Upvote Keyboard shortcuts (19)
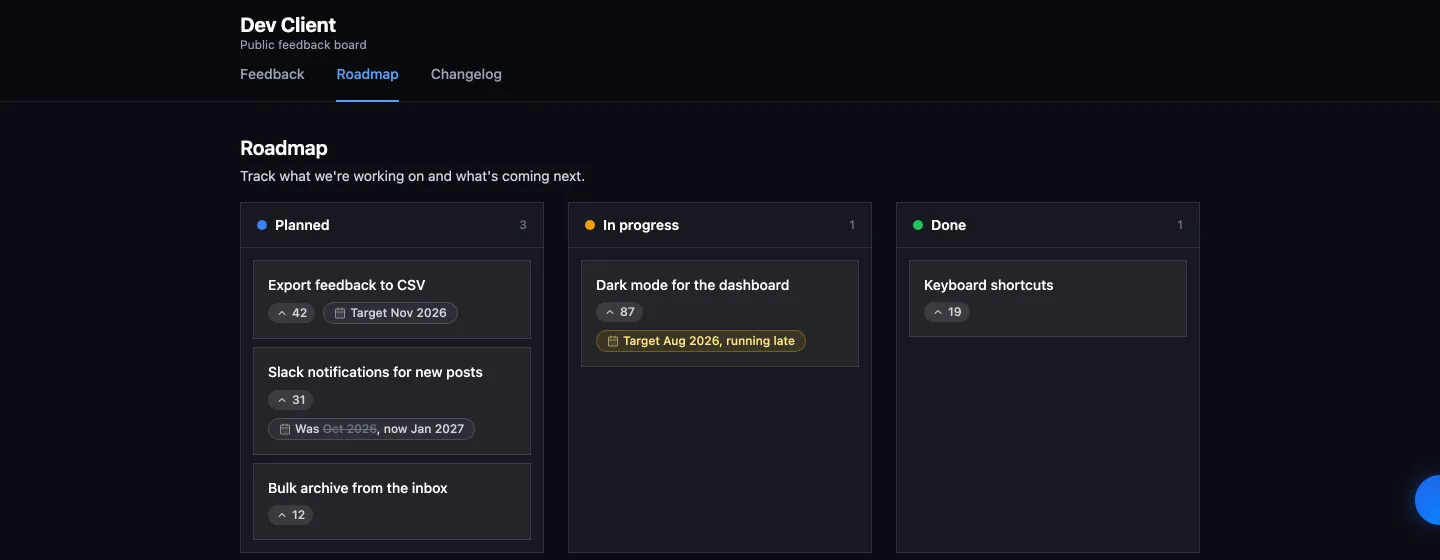Screen dimensions: 1440x560 pos(947,312)
